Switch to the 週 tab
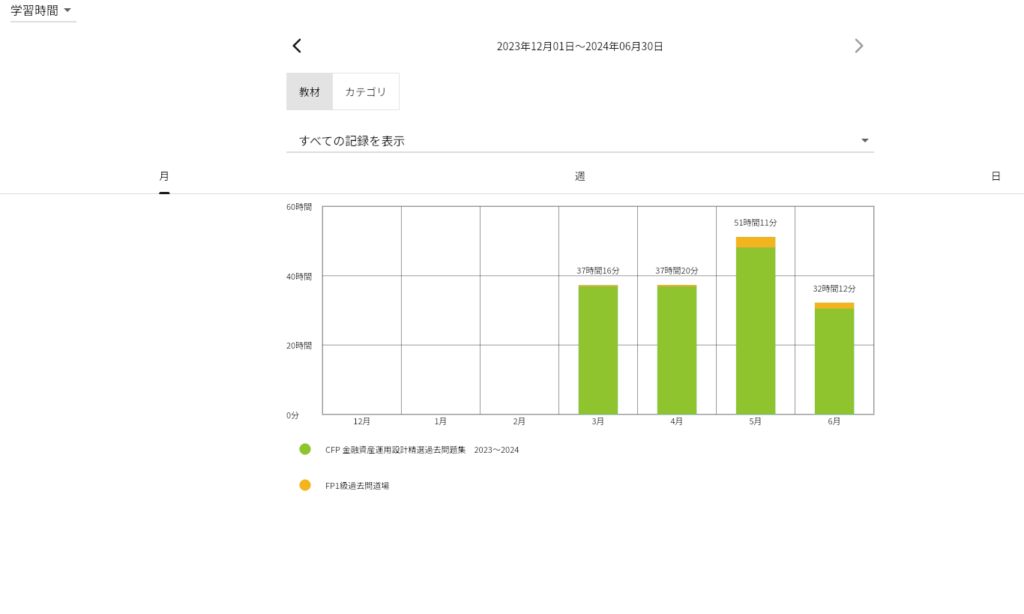Screen dimensions: 1024x614 pyautogui.click(x=580, y=176)
